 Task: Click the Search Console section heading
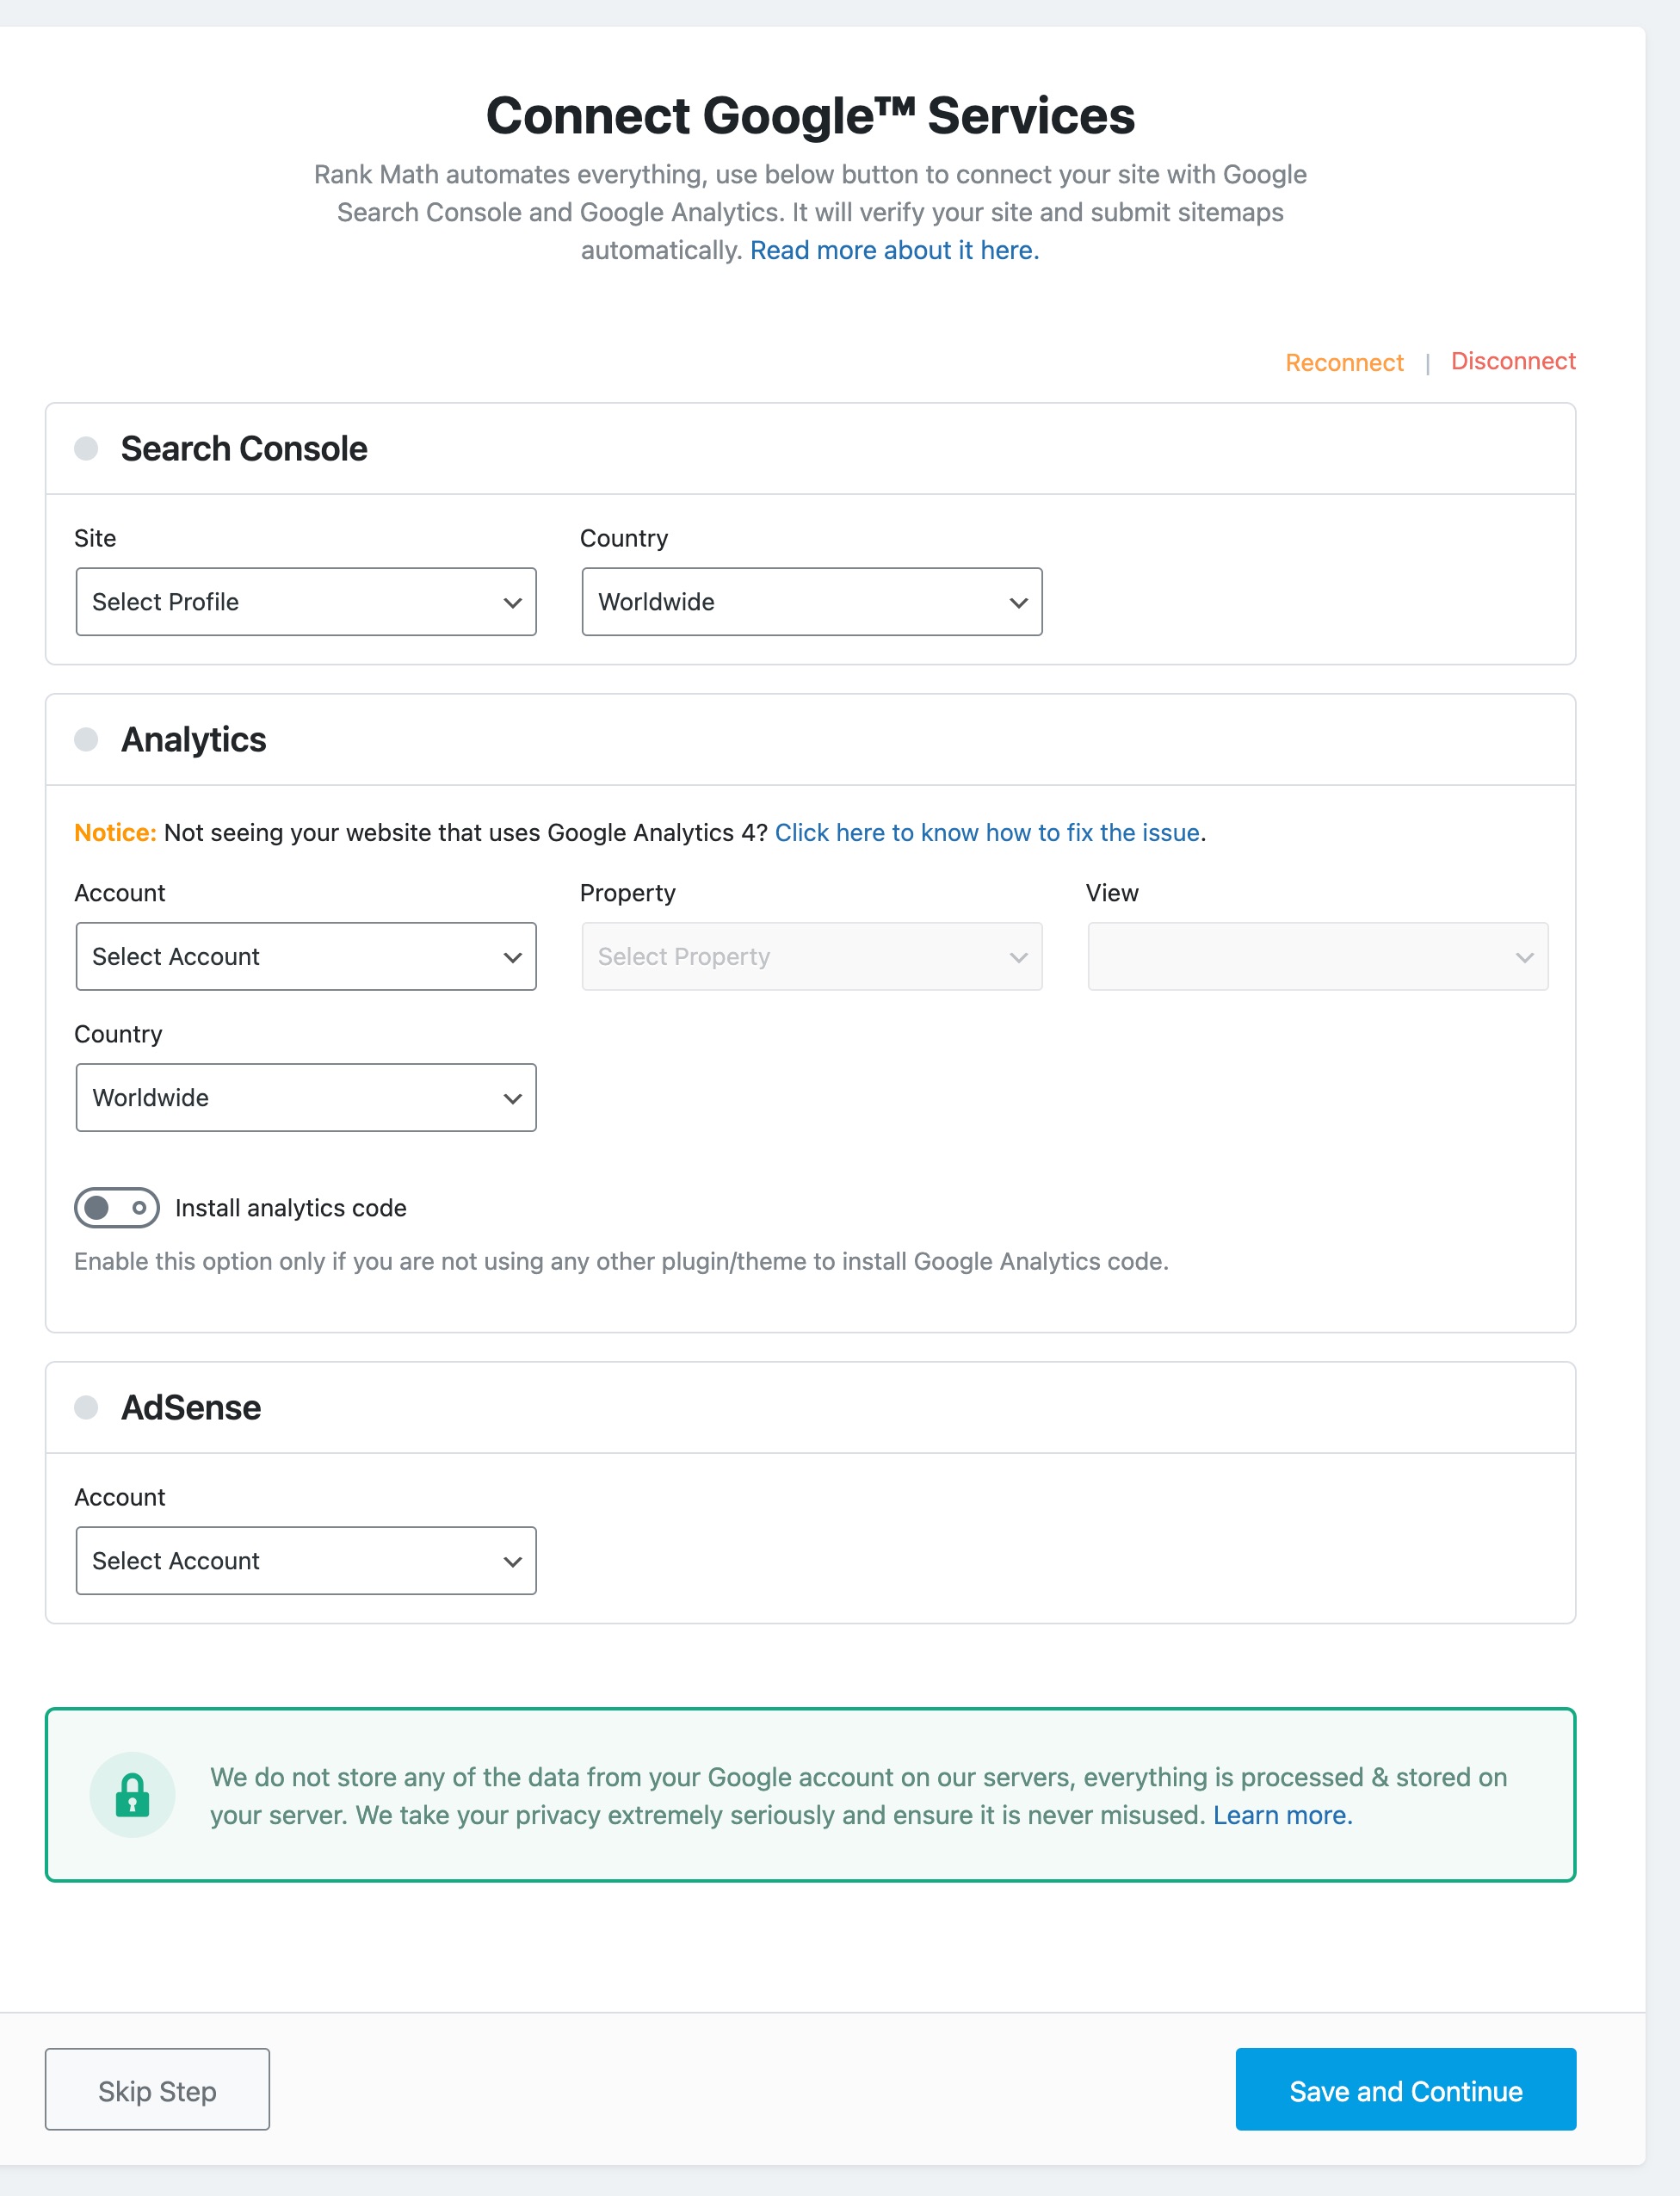pos(244,449)
